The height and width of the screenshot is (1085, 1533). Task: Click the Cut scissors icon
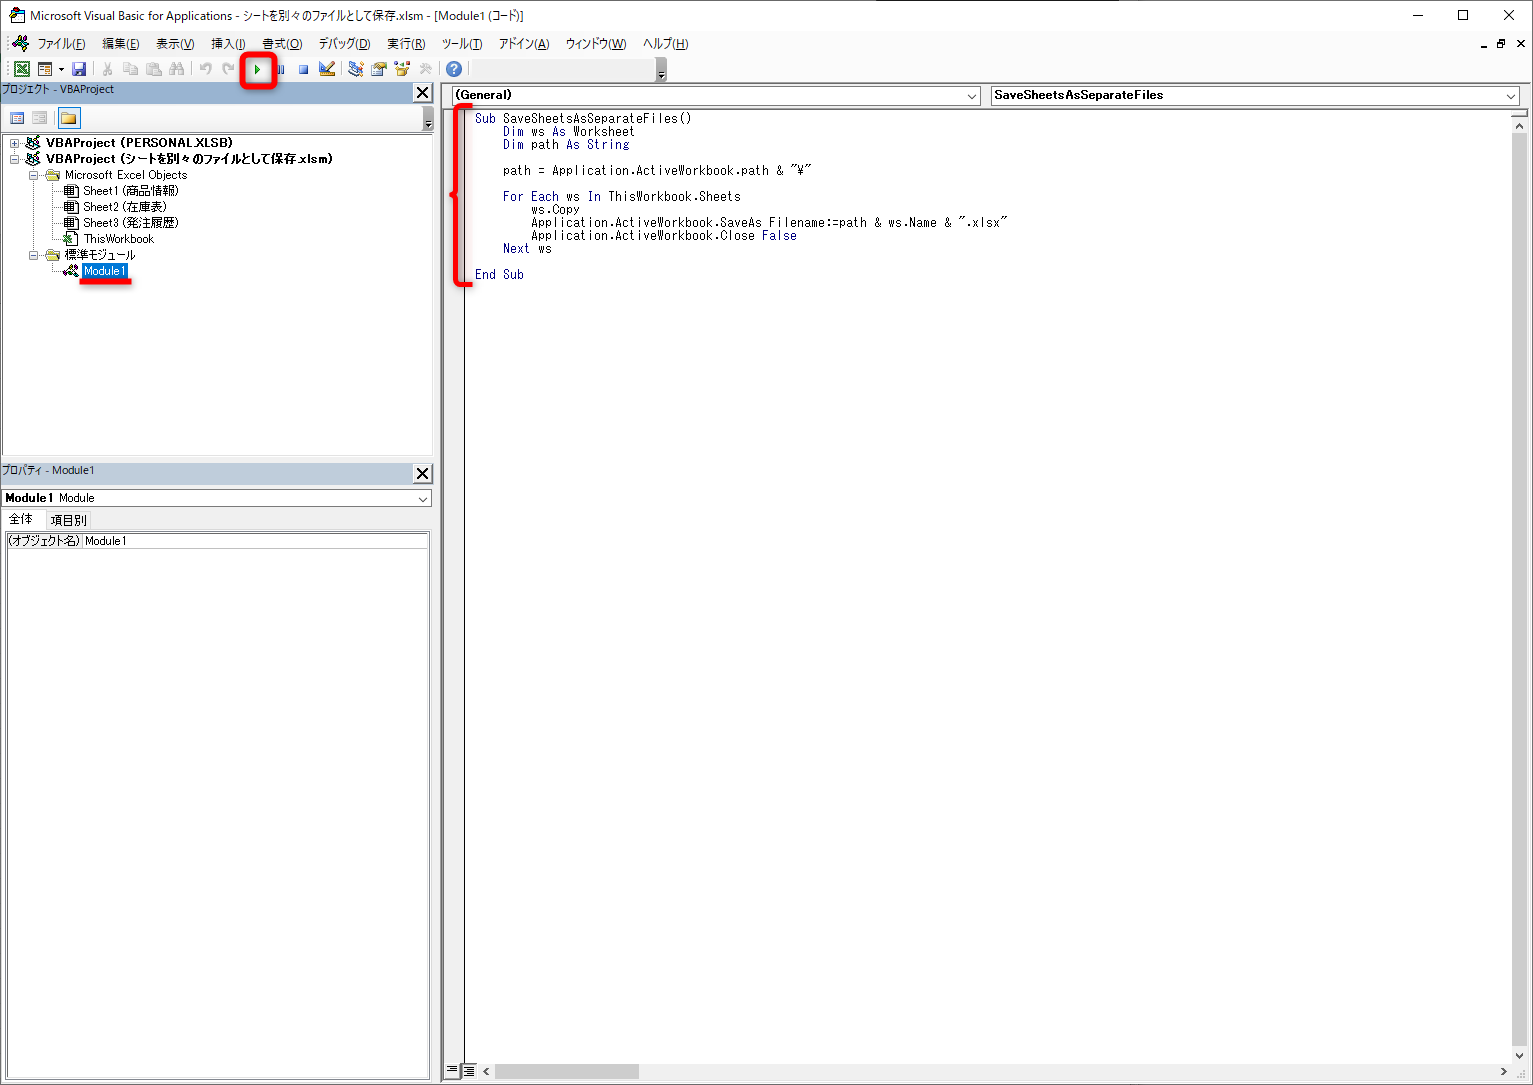point(107,69)
